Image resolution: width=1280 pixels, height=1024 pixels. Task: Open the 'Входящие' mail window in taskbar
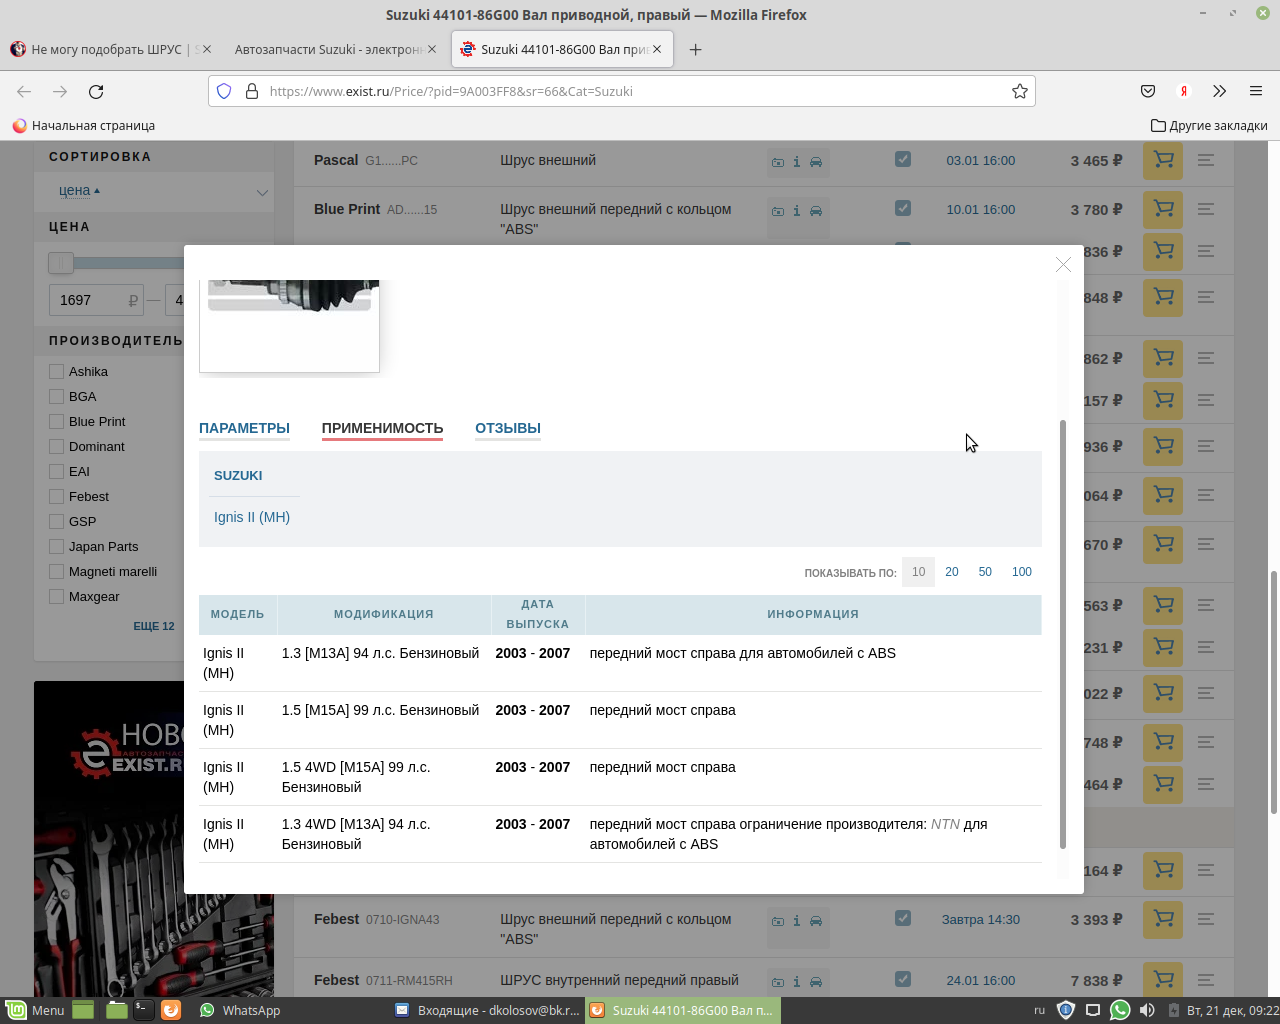(487, 1010)
